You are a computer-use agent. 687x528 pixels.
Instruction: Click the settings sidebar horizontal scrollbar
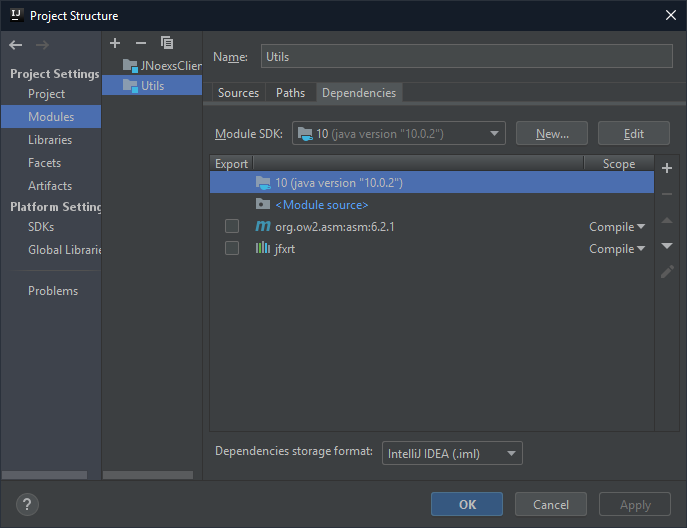coord(44,475)
